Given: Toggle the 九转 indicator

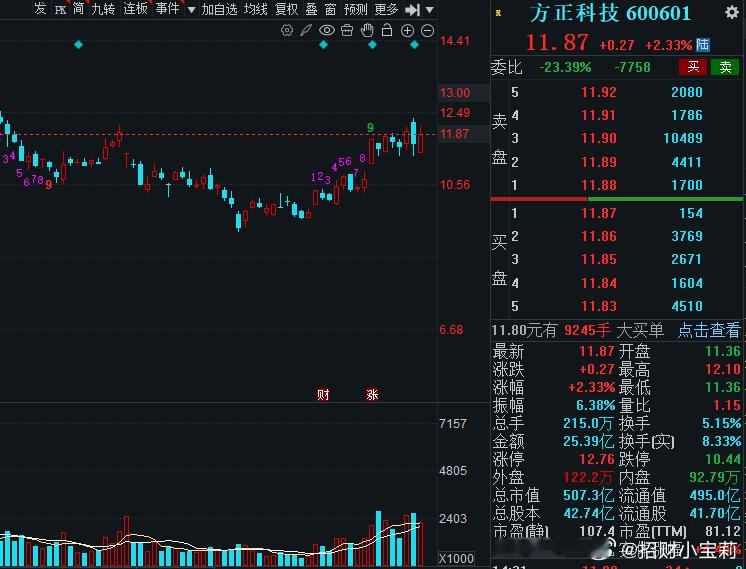Looking at the screenshot, I should (x=103, y=9).
